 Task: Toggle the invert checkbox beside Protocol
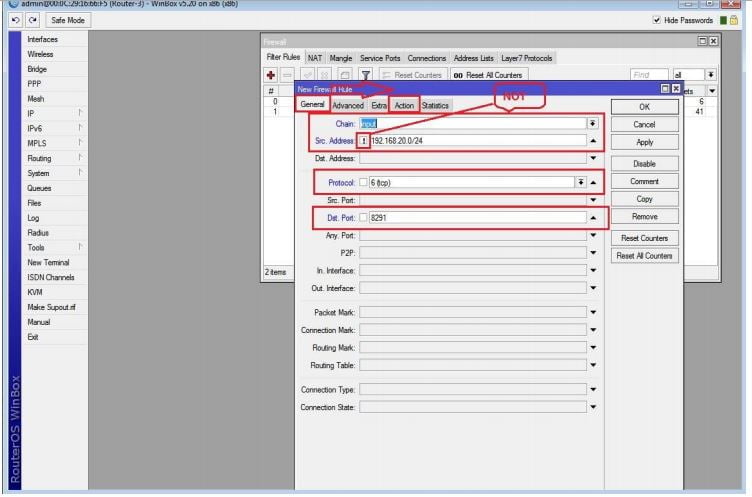click(364, 183)
